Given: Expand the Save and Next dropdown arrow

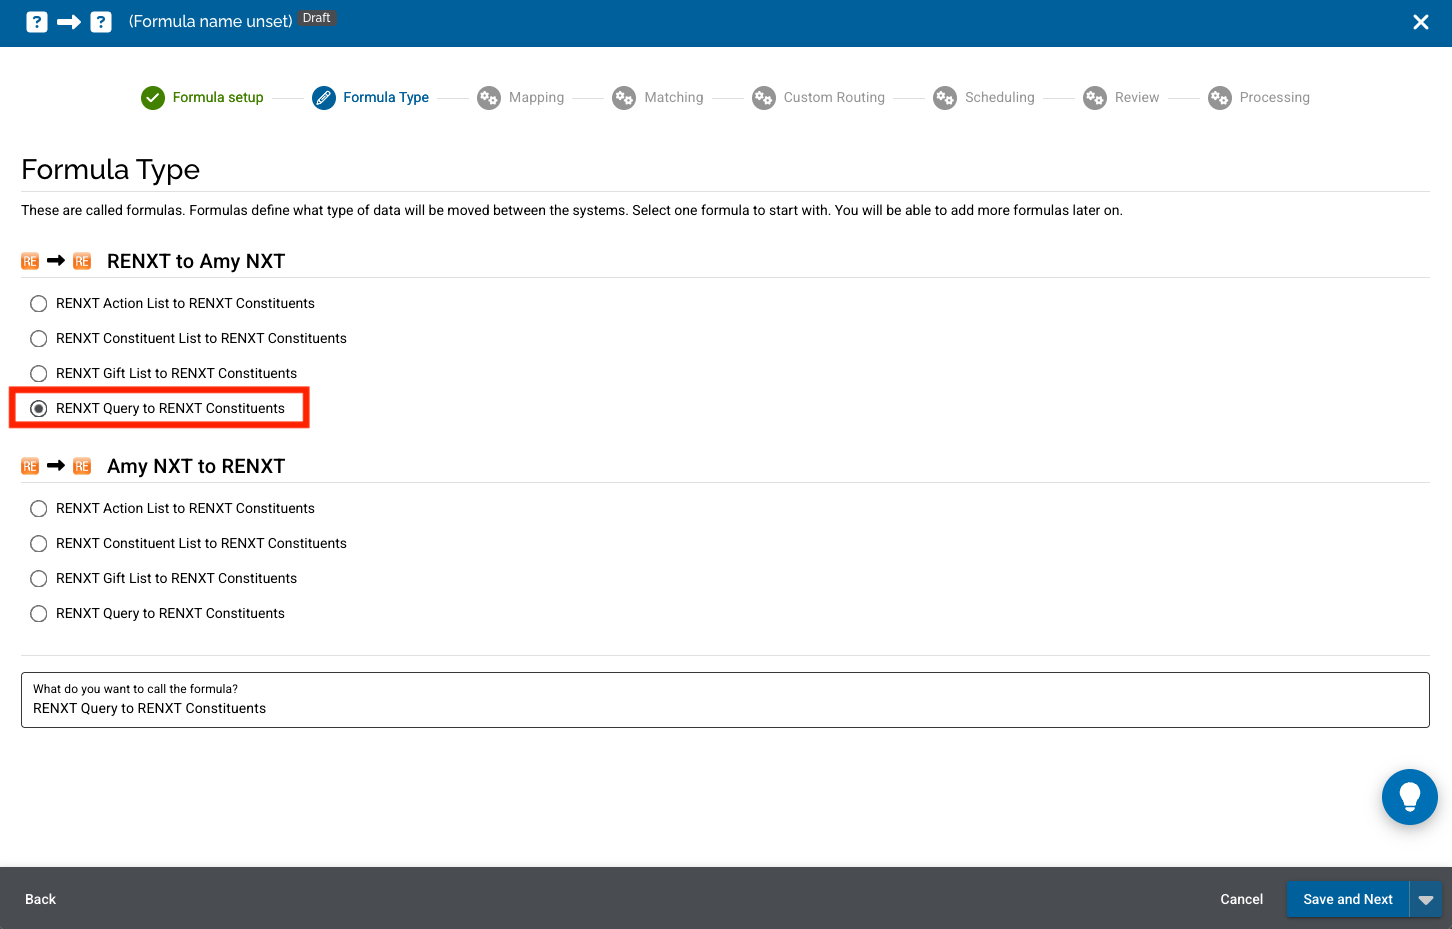Looking at the screenshot, I should point(1426,899).
